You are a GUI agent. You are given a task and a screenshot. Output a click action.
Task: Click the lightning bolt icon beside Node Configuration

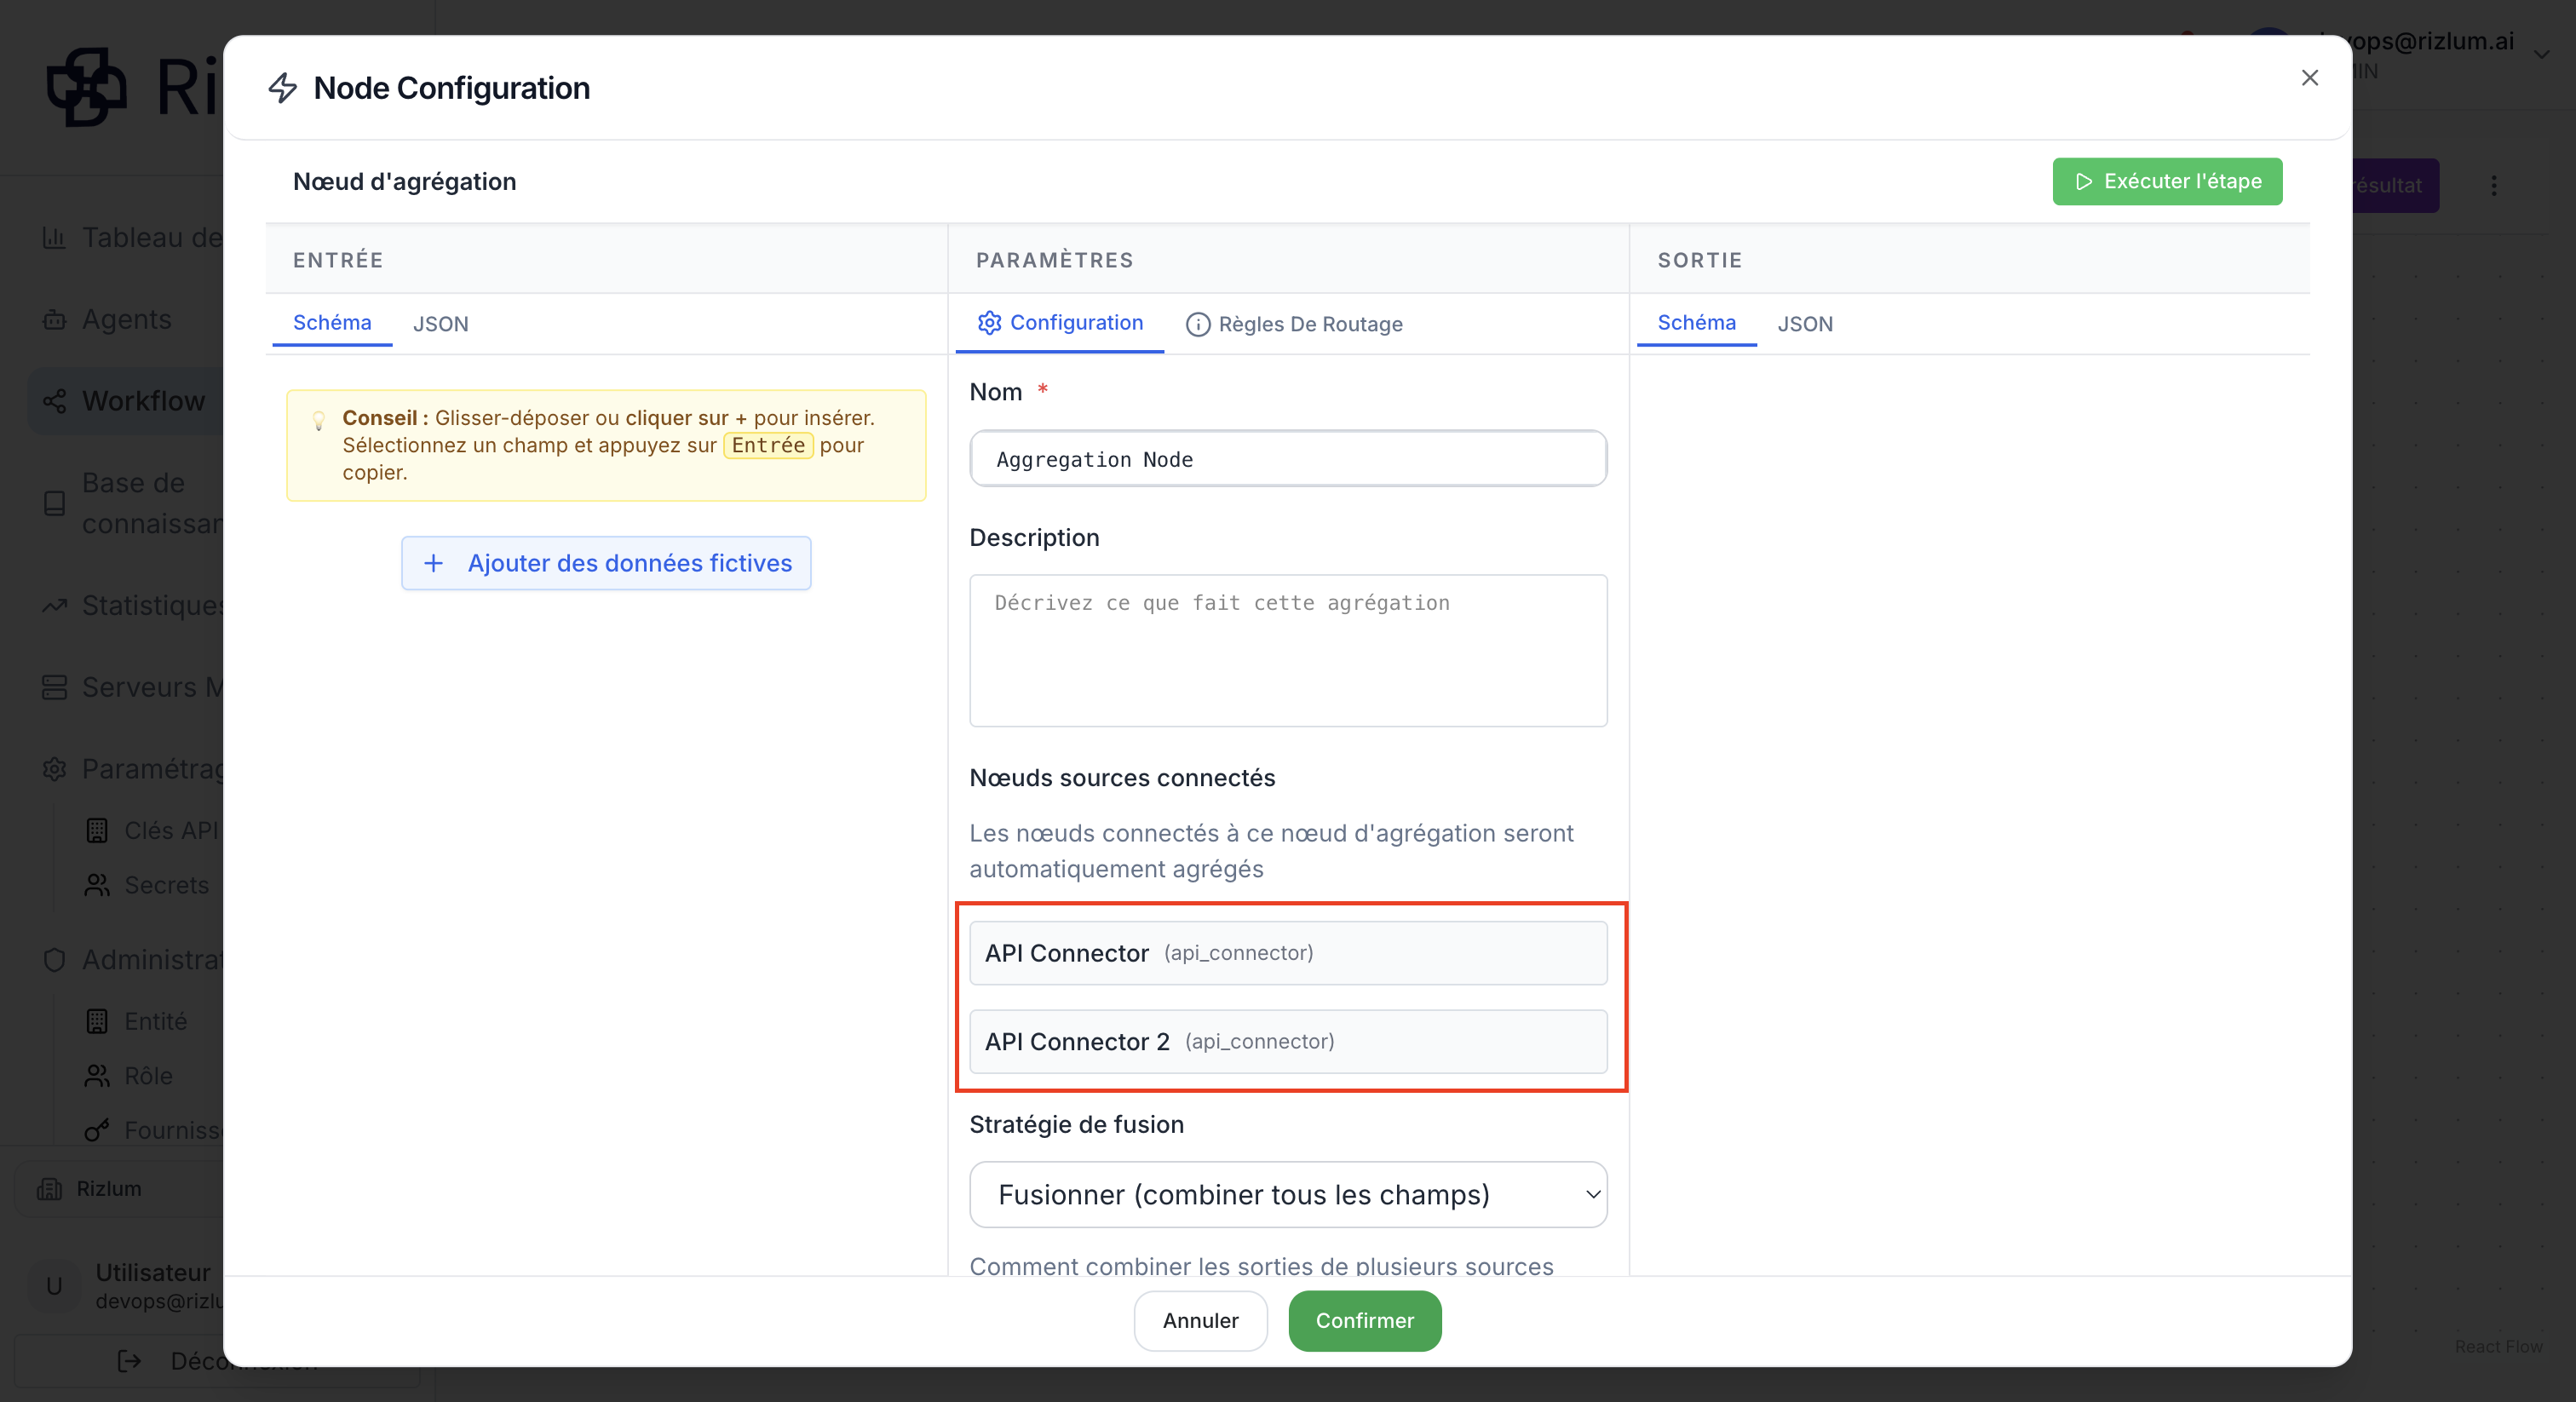(x=283, y=88)
